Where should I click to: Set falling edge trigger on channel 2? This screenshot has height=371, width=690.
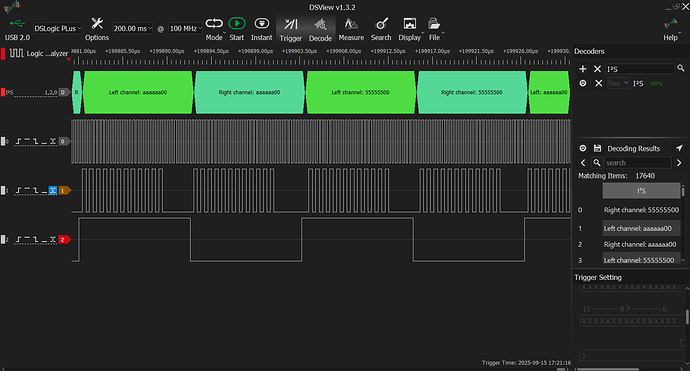pos(36,239)
